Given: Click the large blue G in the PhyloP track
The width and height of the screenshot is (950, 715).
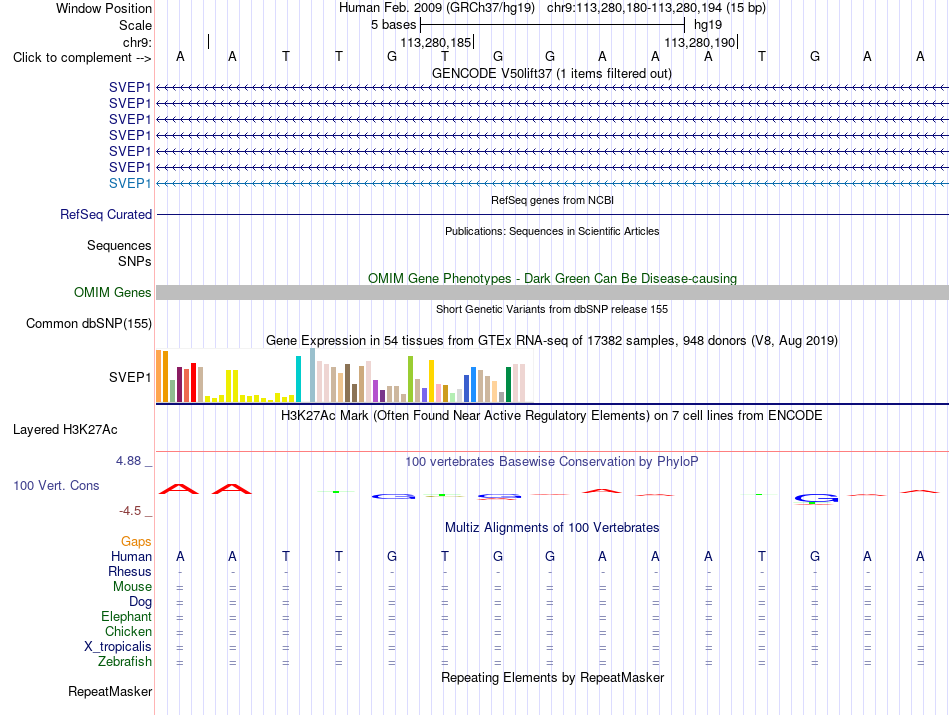Looking at the screenshot, I should (816, 499).
